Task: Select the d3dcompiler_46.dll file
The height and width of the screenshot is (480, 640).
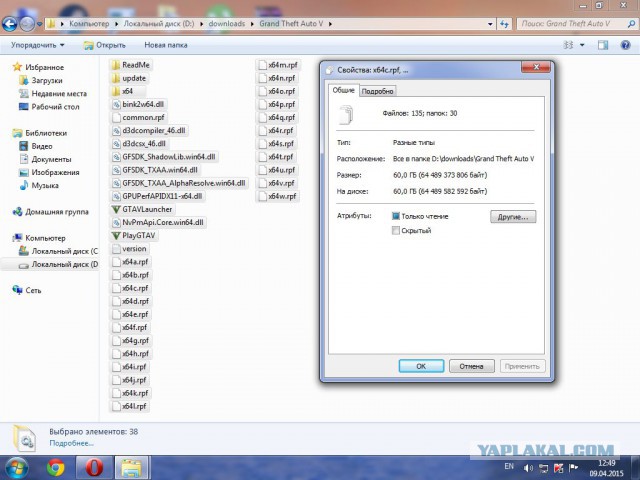Action: point(149,131)
